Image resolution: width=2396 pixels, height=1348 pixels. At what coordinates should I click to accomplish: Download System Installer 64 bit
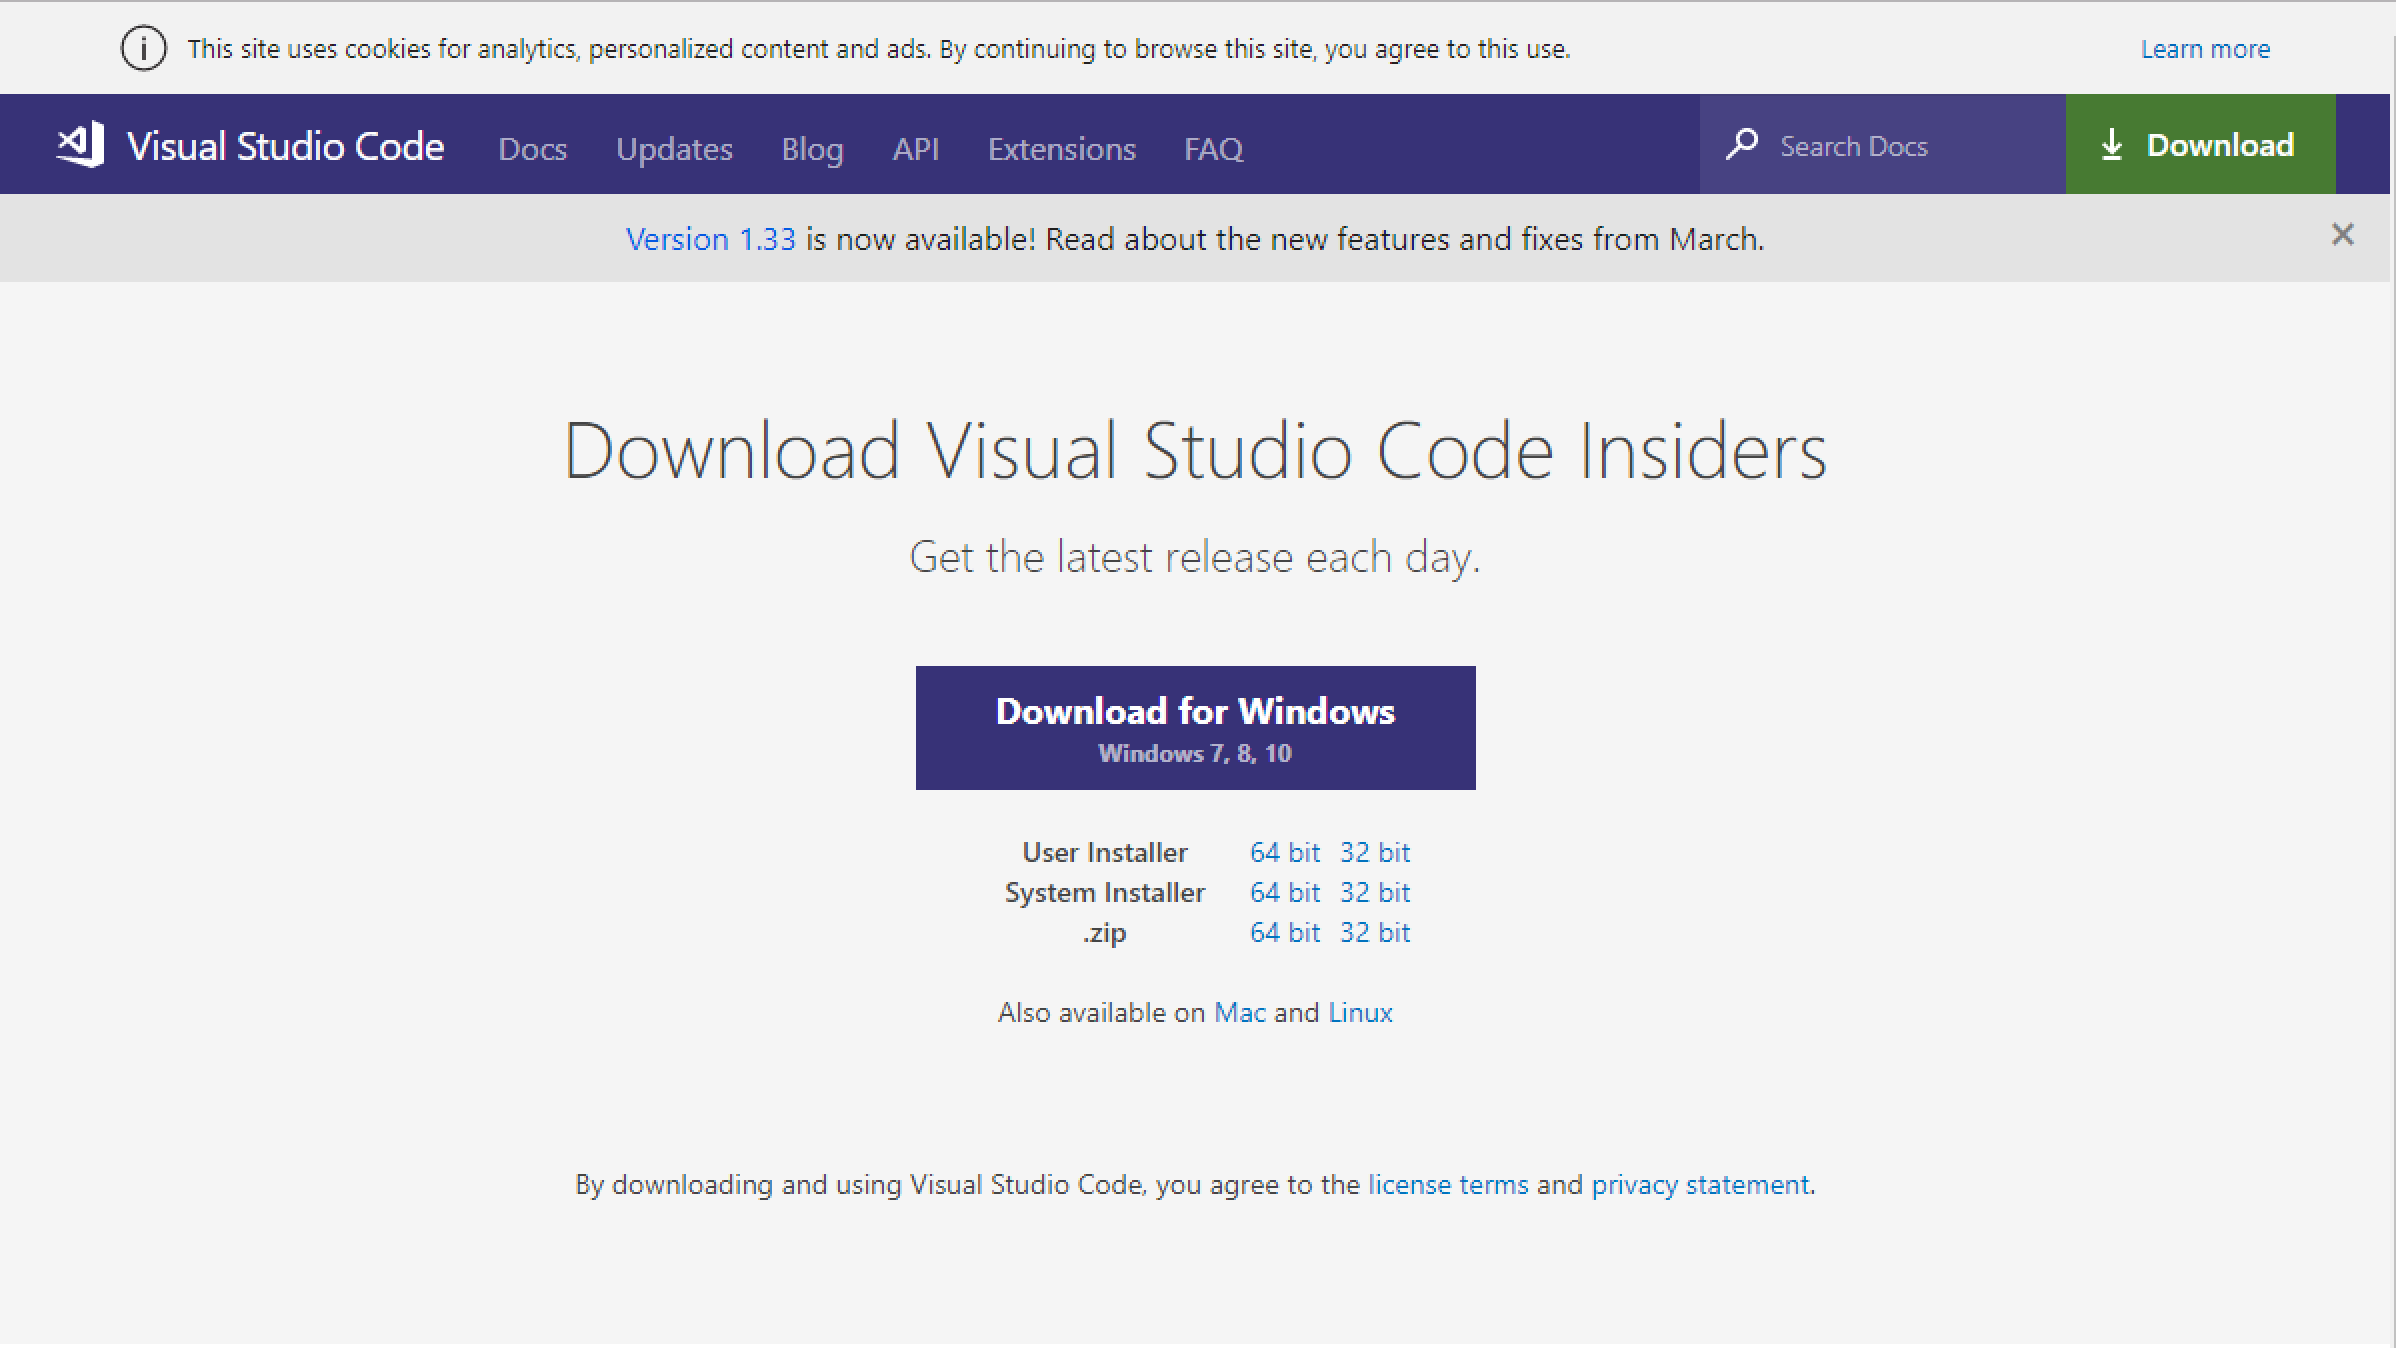tap(1284, 892)
